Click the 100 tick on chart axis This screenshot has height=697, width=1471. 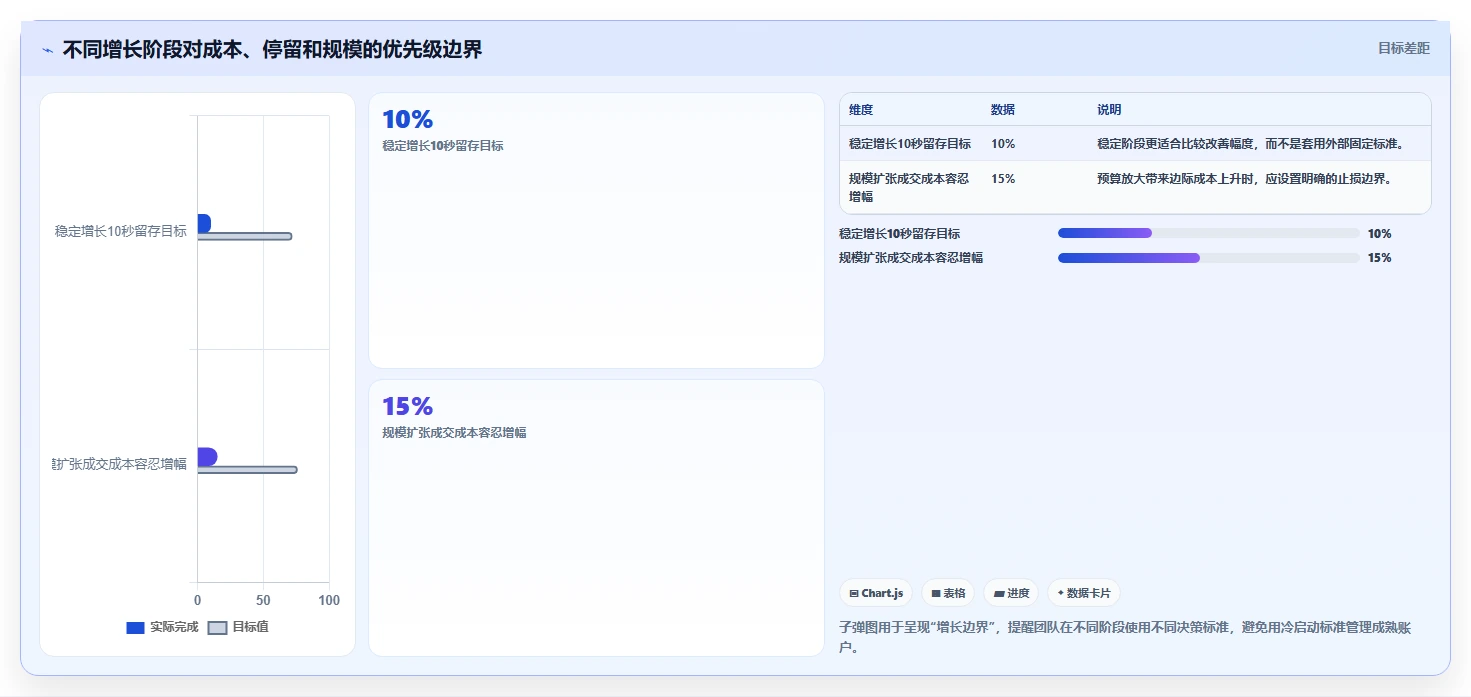pos(329,600)
